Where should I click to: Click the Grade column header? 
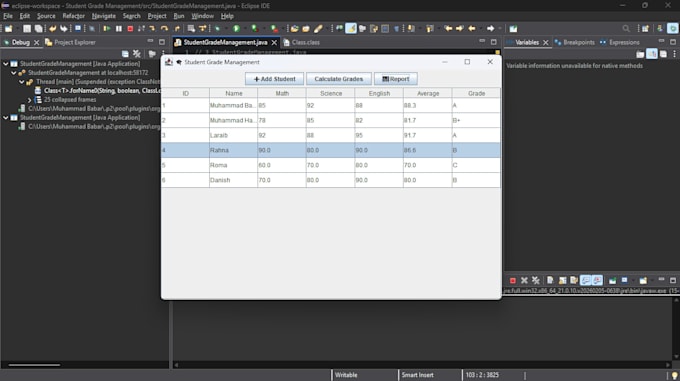point(476,93)
